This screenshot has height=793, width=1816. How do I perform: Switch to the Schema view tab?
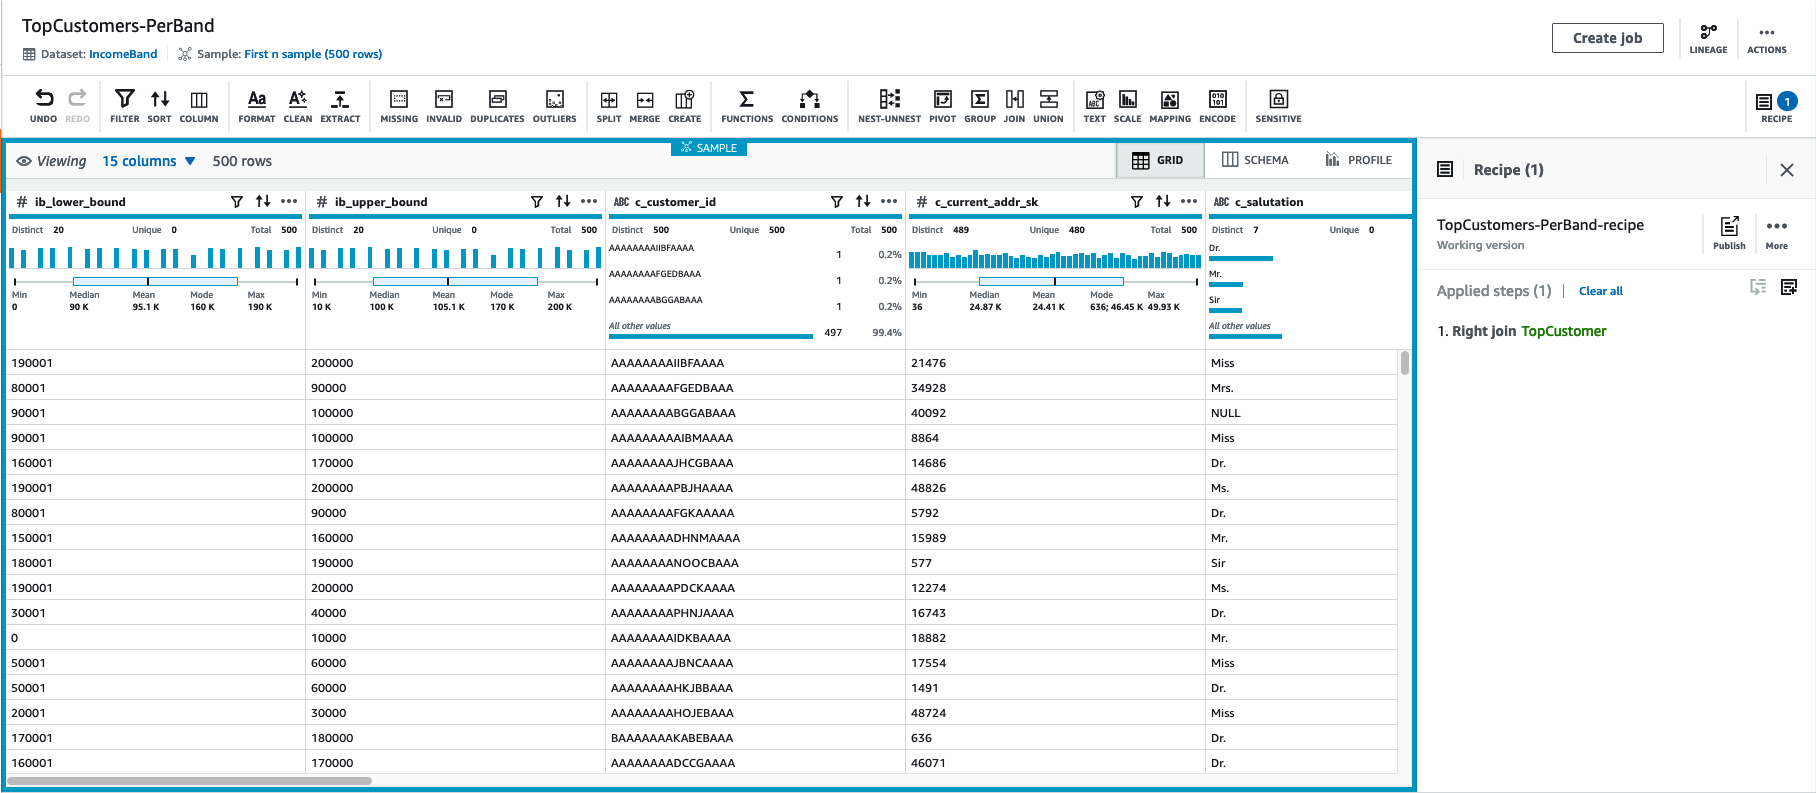[1255, 160]
